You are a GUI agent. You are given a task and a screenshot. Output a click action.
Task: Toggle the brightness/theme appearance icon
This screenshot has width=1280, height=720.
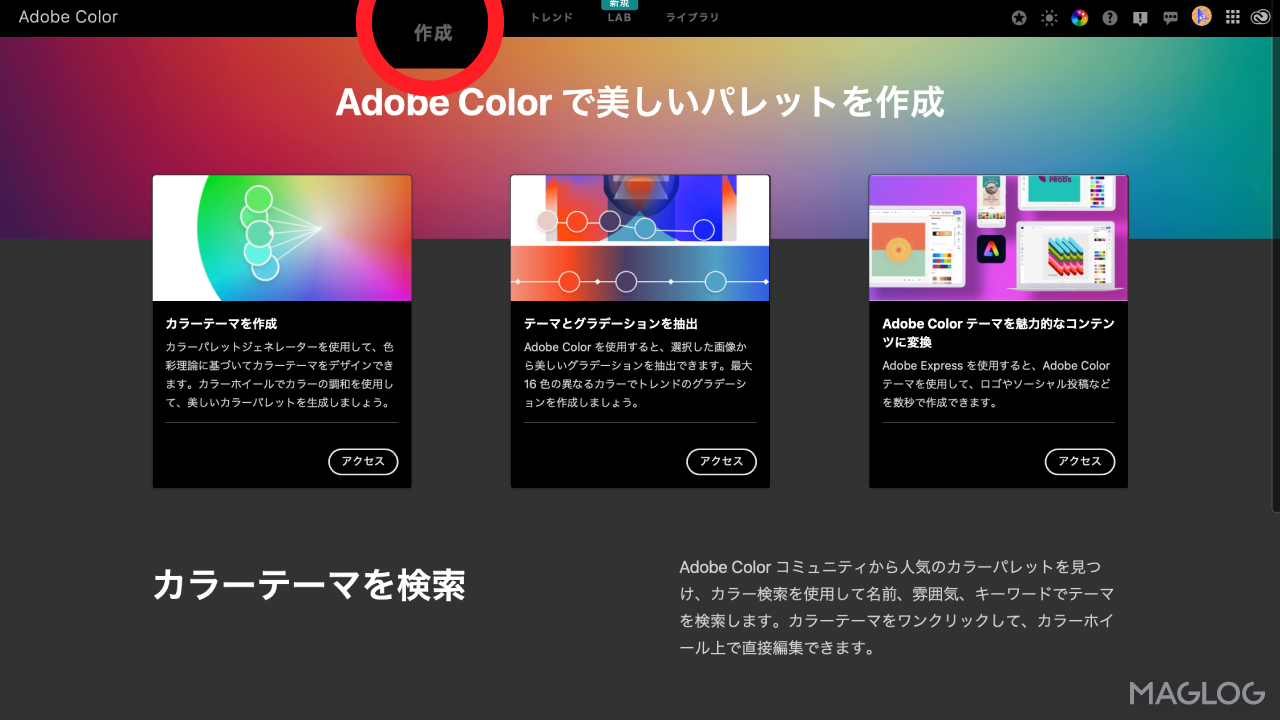[x=1048, y=17]
